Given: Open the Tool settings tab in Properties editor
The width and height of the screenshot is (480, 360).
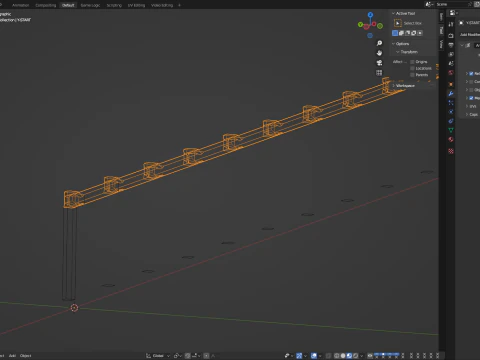Looking at the screenshot, I should 451,24.
